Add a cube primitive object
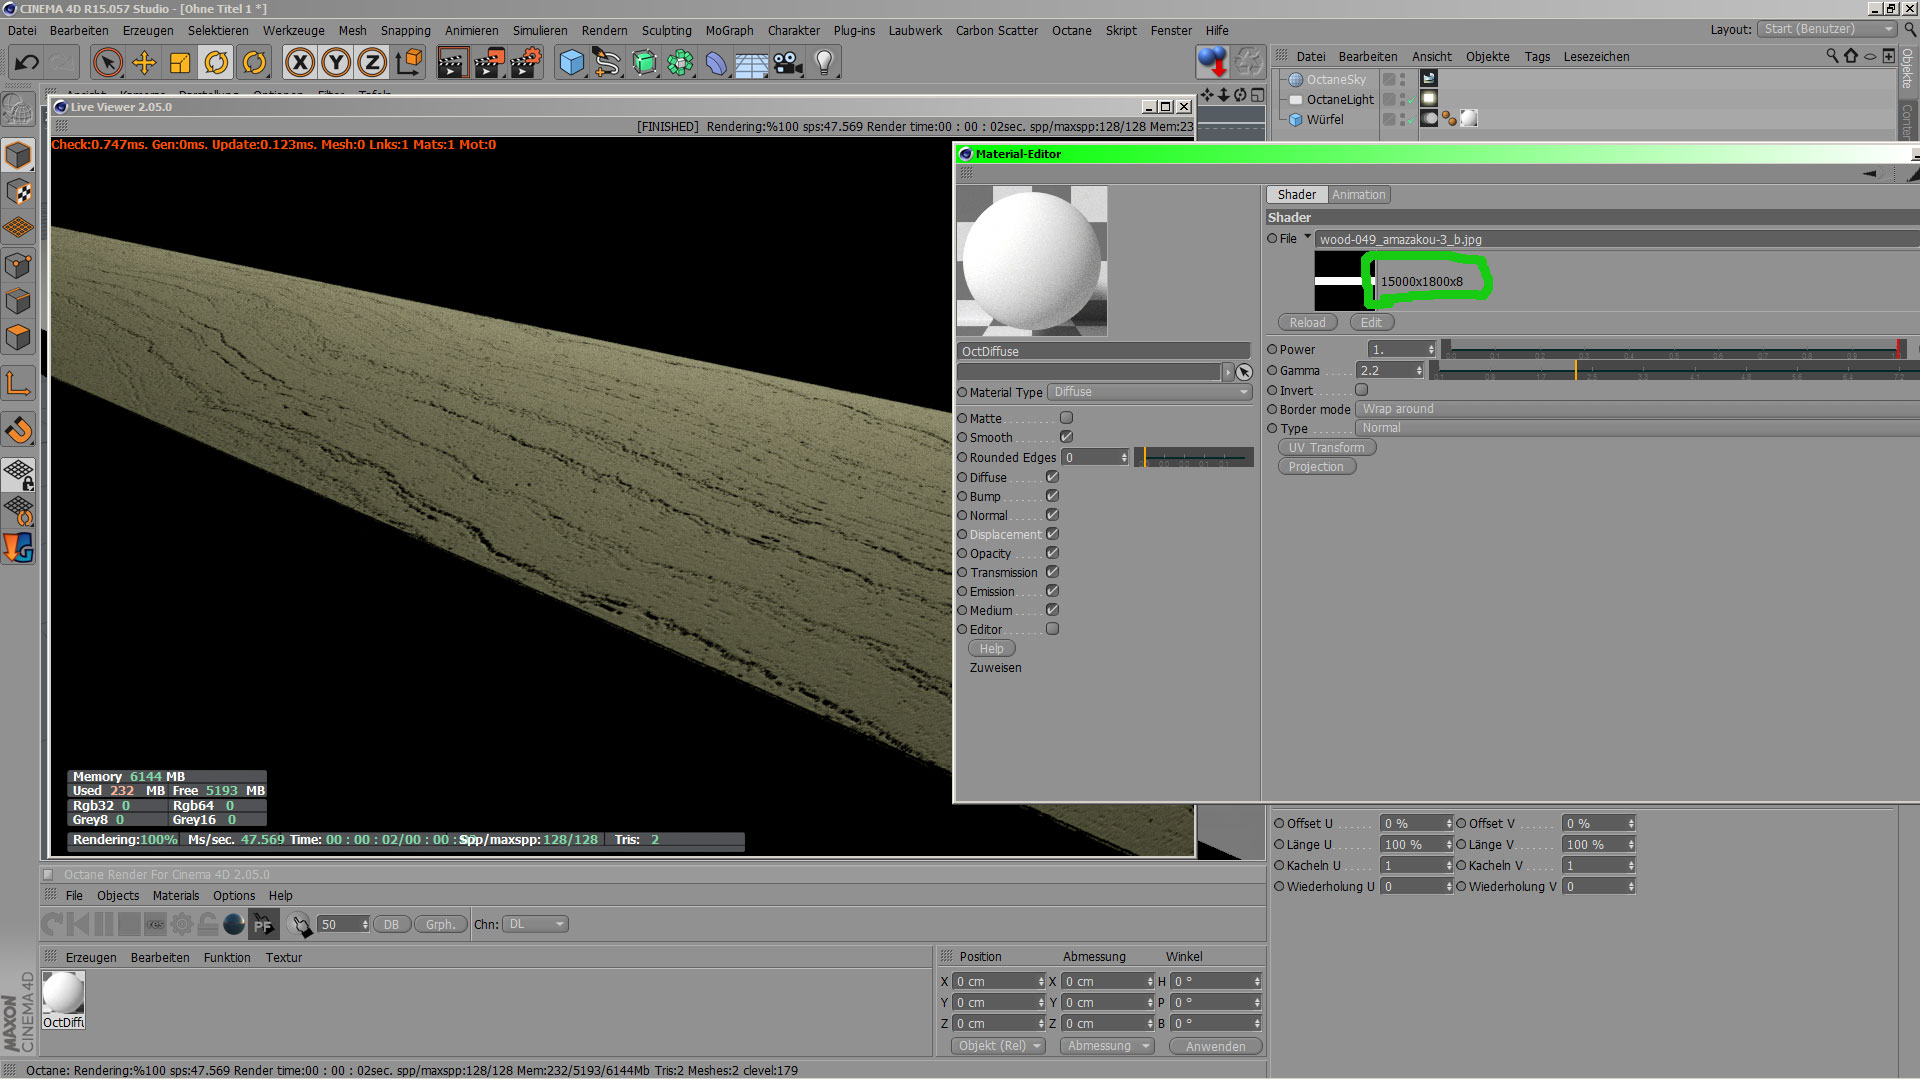Screen dimensions: 1920x1080 (x=571, y=63)
